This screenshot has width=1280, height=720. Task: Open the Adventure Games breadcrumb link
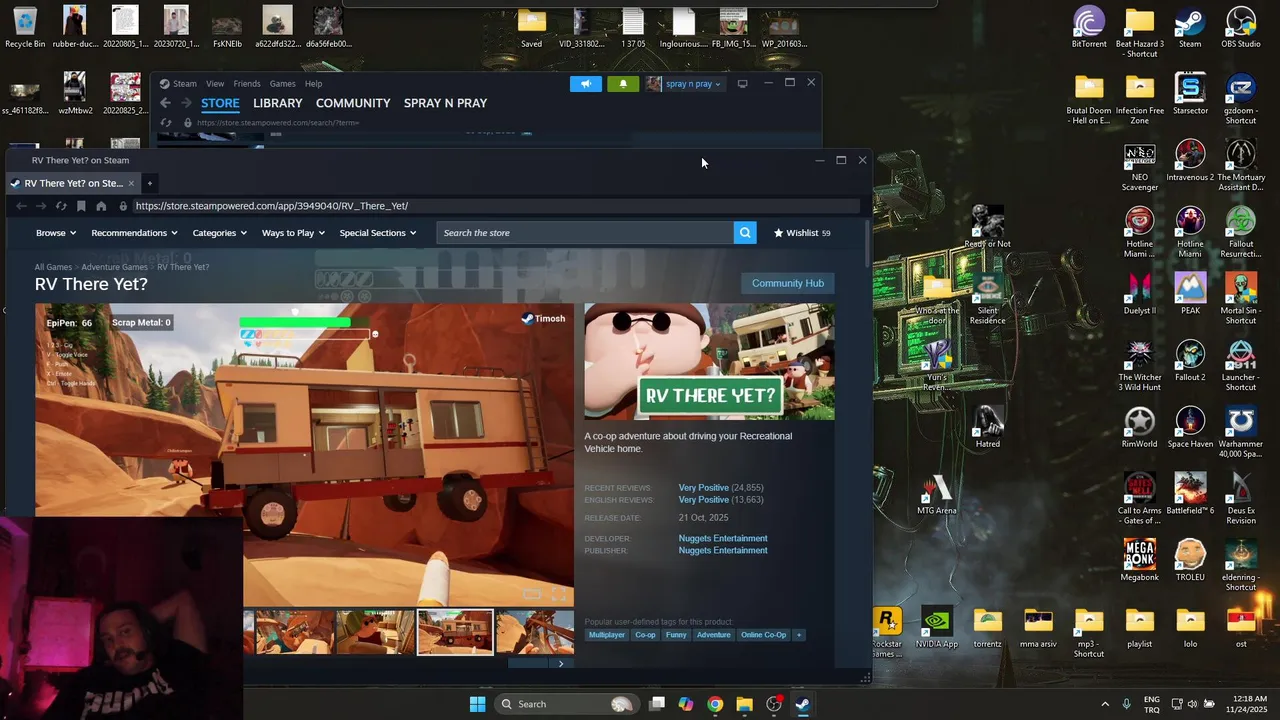pos(114,267)
